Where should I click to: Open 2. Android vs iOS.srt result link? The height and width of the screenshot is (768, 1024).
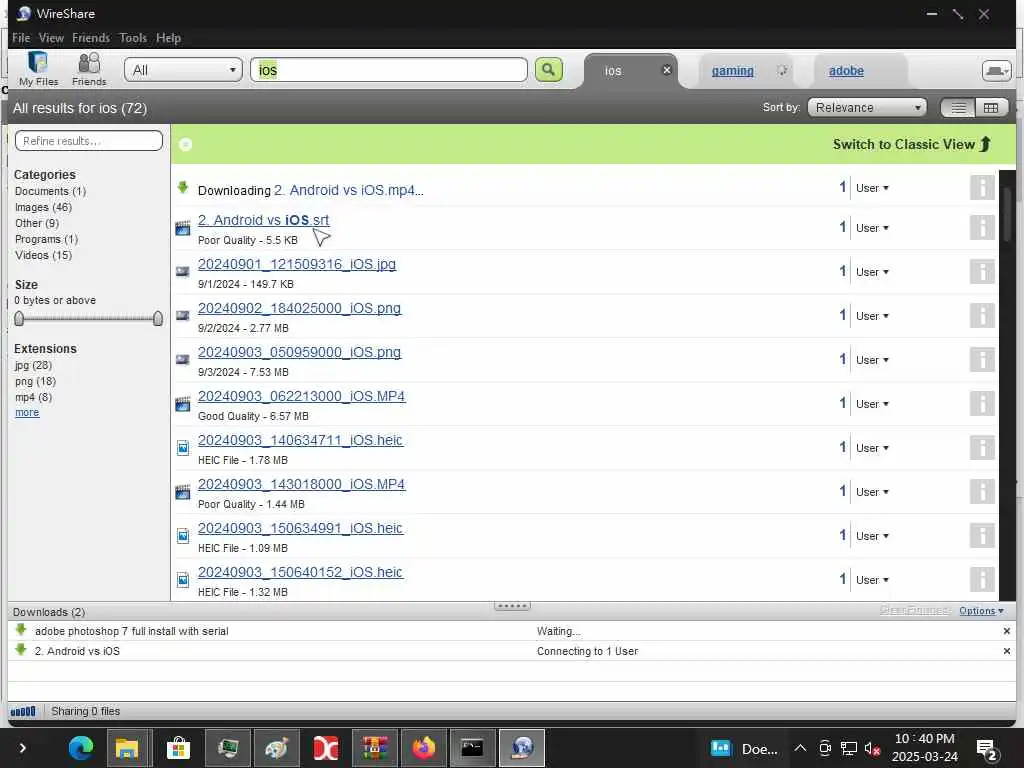click(263, 220)
